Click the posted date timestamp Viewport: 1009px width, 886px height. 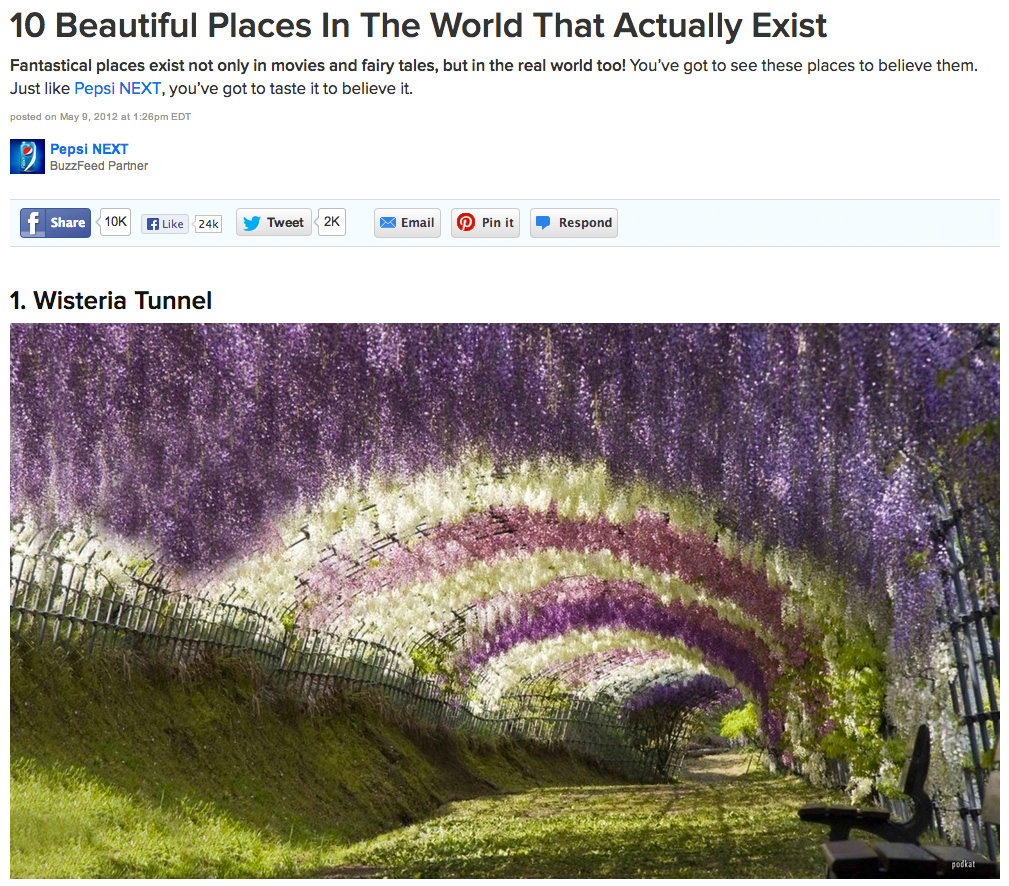[100, 117]
